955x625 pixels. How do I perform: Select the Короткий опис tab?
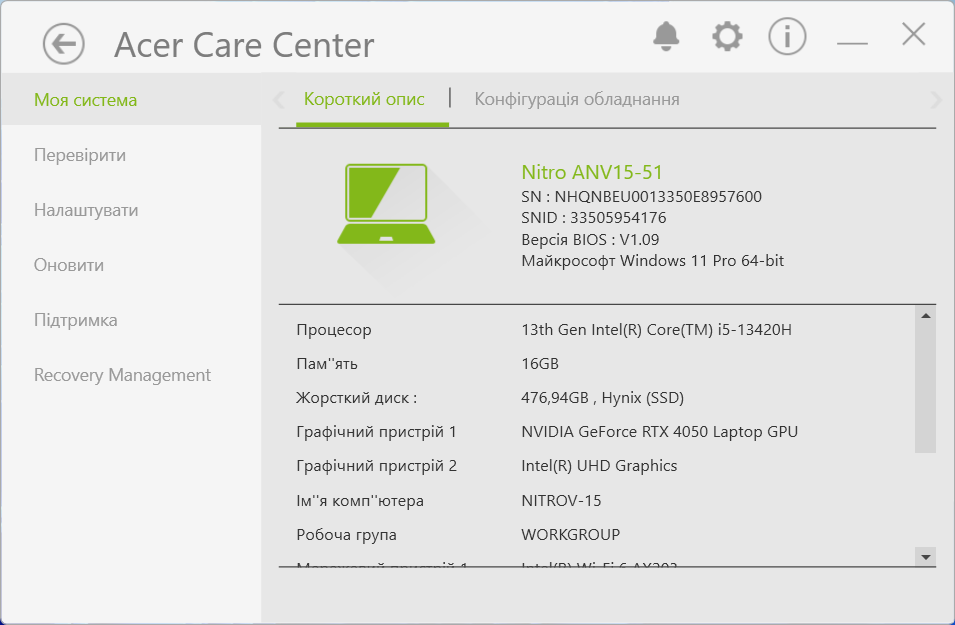click(364, 99)
